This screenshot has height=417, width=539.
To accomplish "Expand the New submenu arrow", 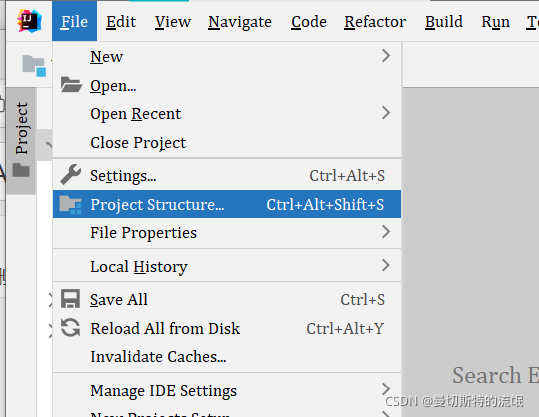I will pos(386,55).
